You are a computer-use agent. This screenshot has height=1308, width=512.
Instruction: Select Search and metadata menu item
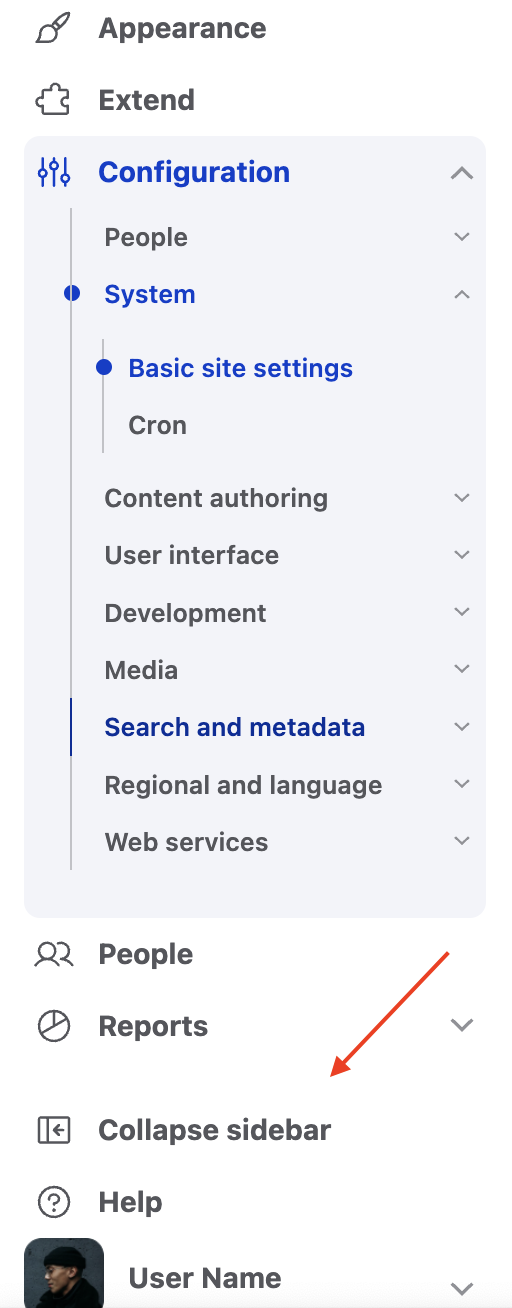tap(235, 727)
